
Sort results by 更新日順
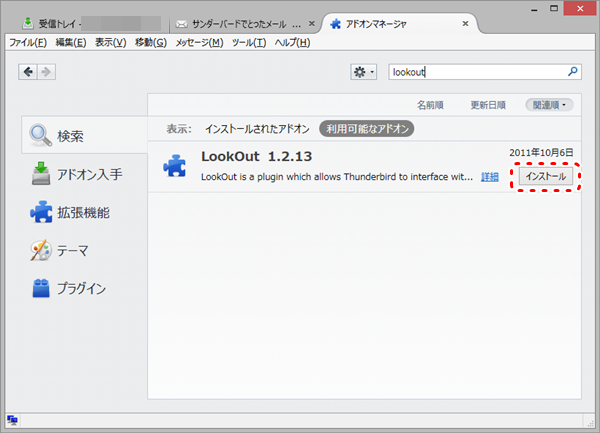click(488, 105)
